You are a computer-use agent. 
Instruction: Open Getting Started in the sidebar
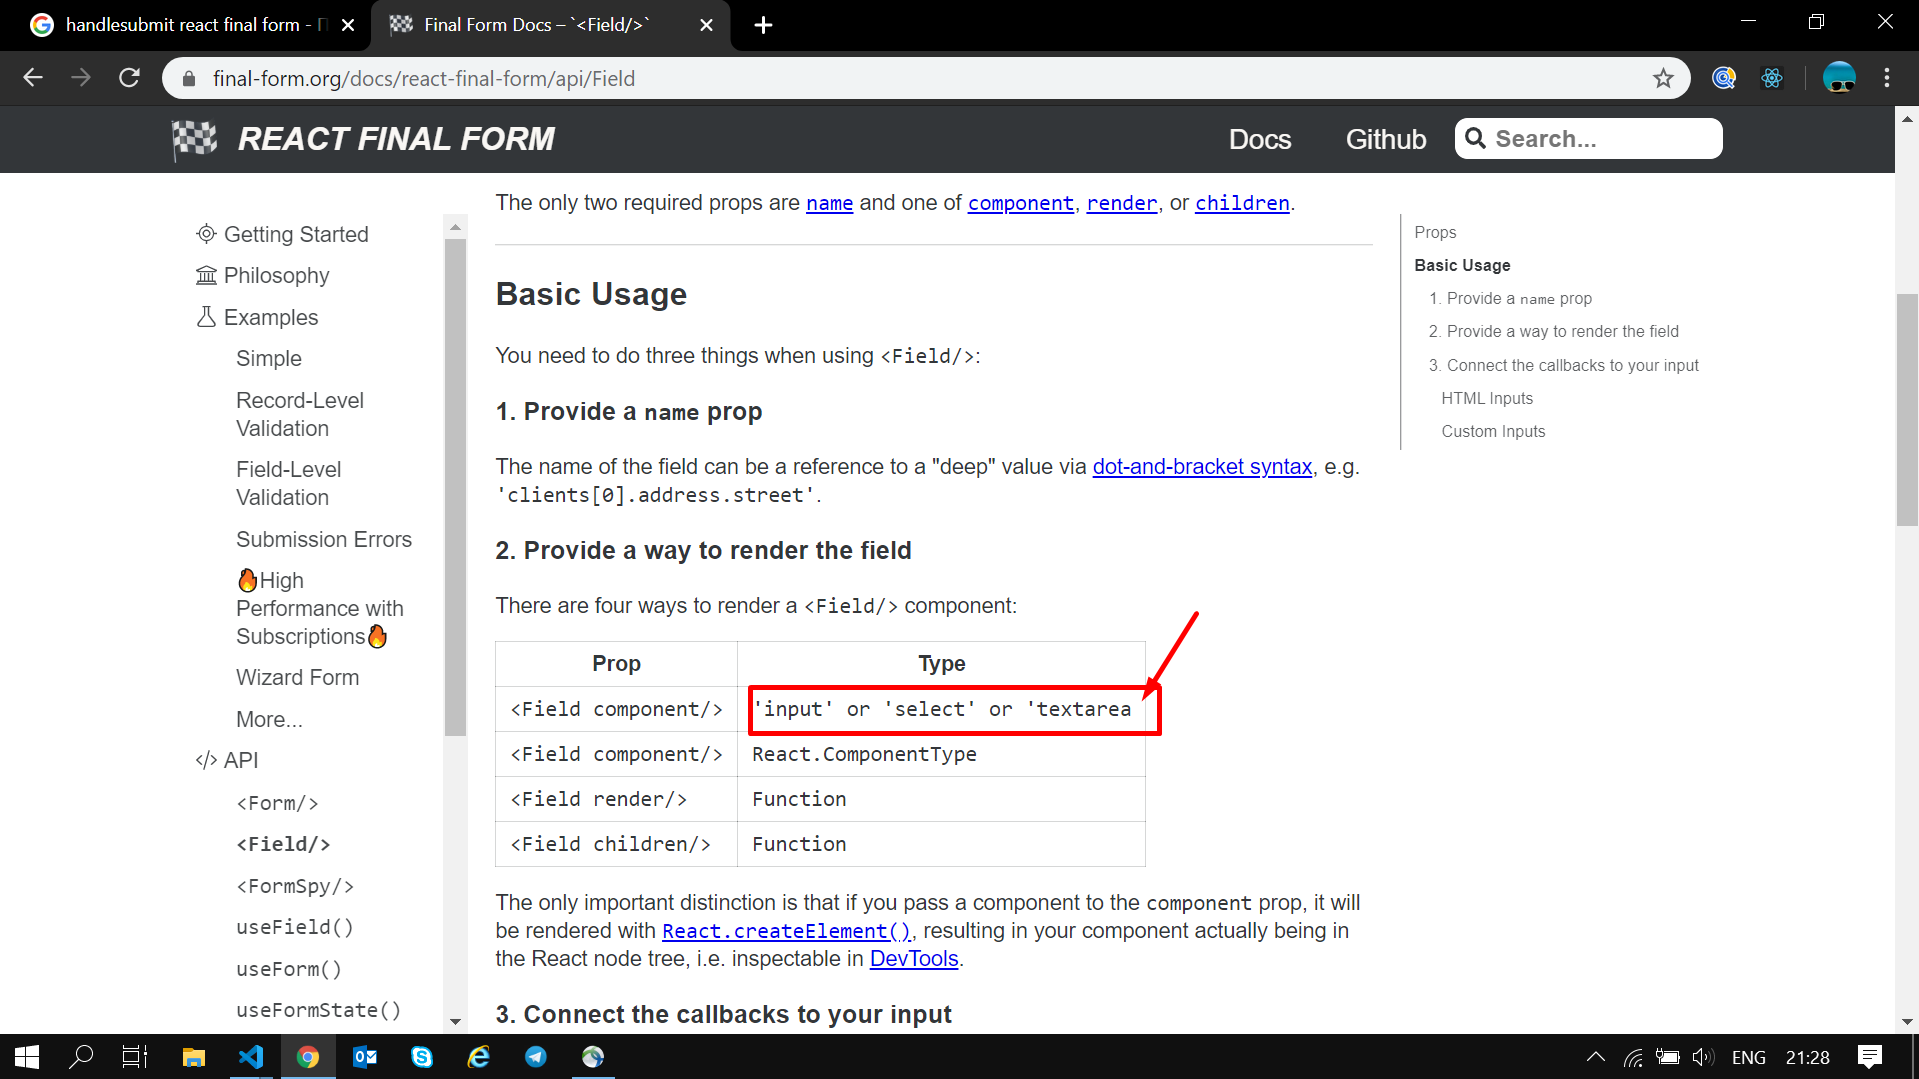click(283, 234)
